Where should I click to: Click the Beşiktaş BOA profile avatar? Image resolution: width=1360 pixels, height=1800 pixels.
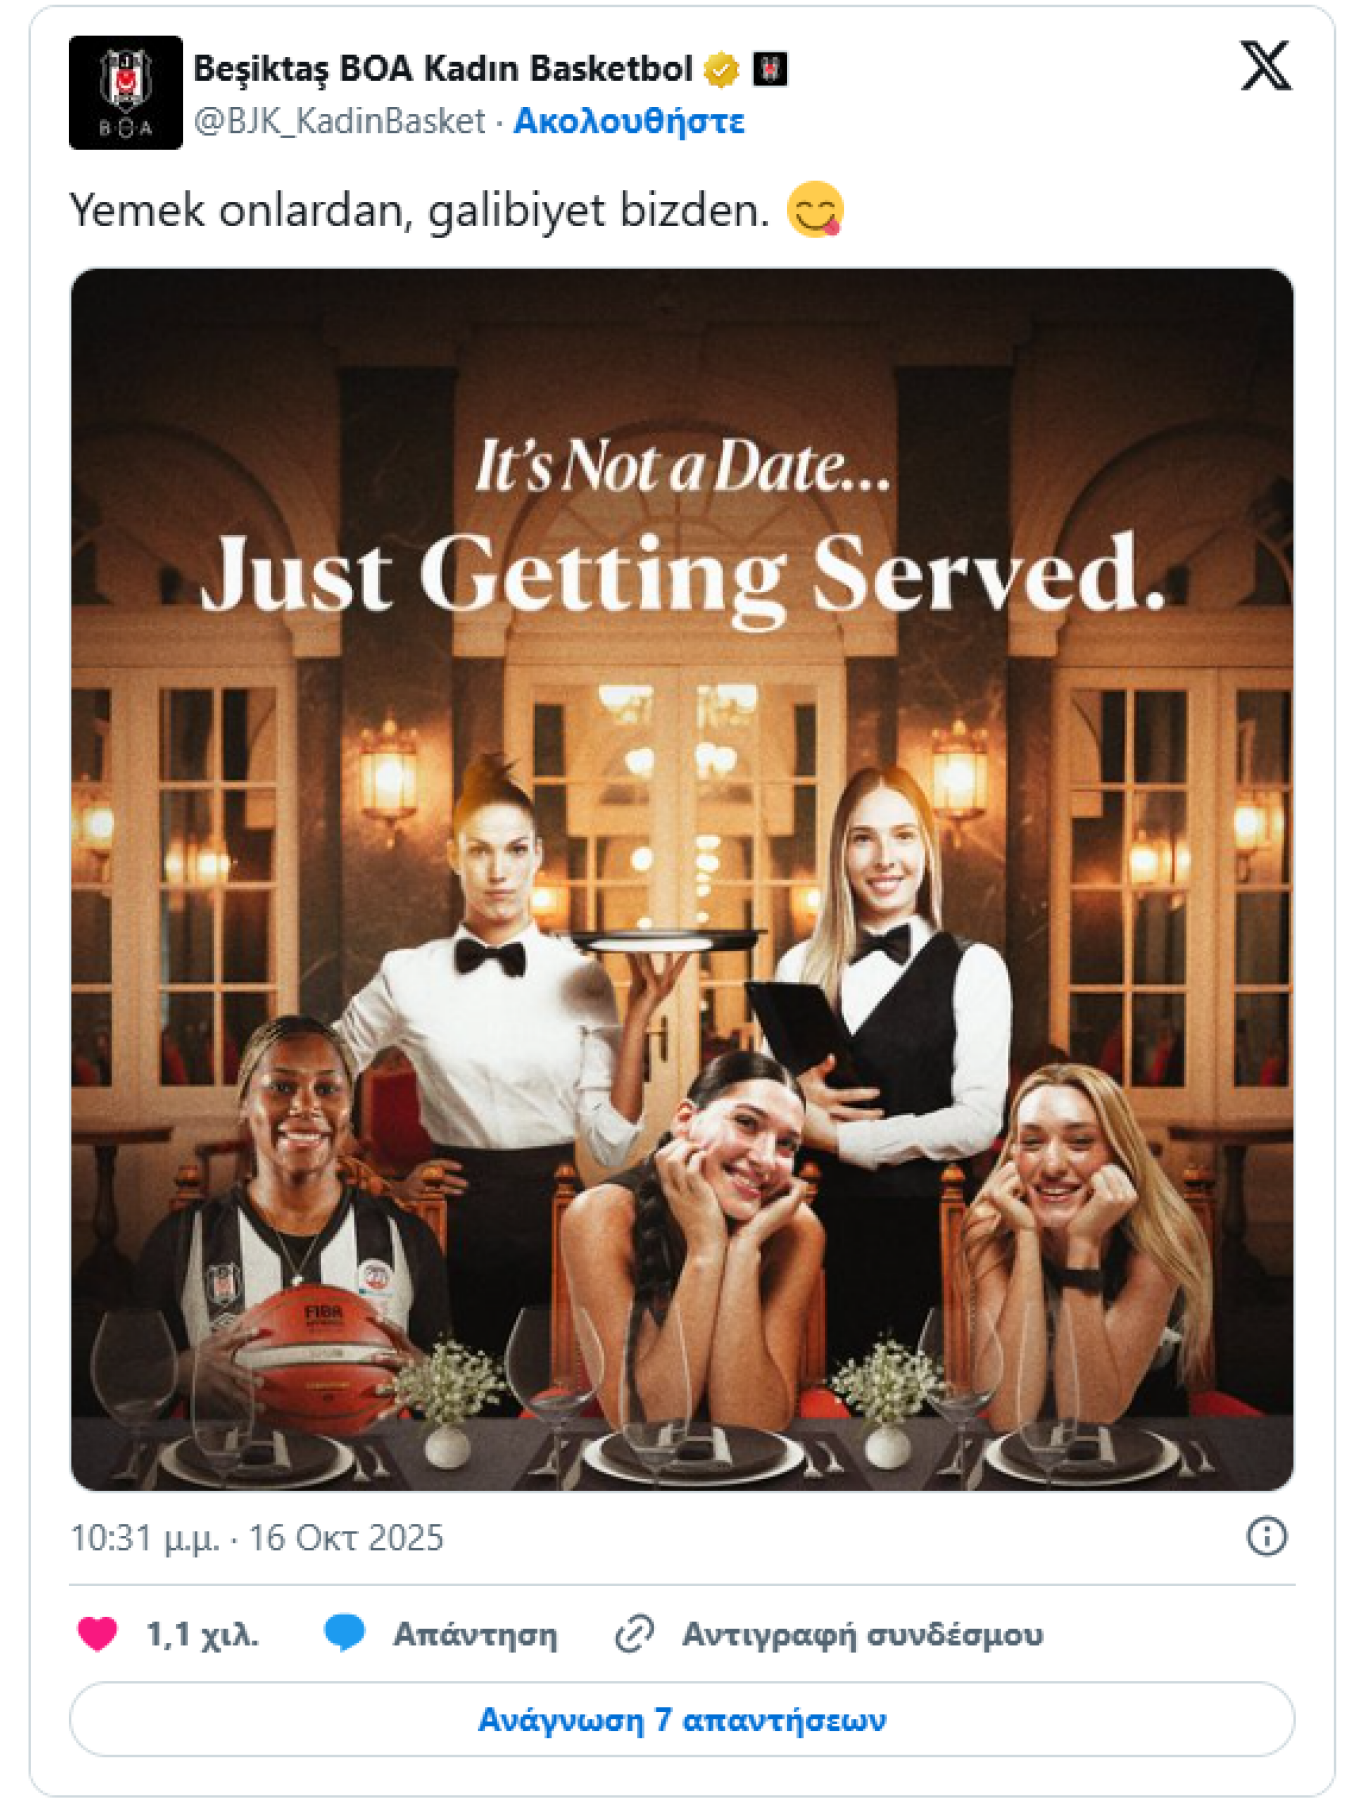pyautogui.click(x=125, y=93)
